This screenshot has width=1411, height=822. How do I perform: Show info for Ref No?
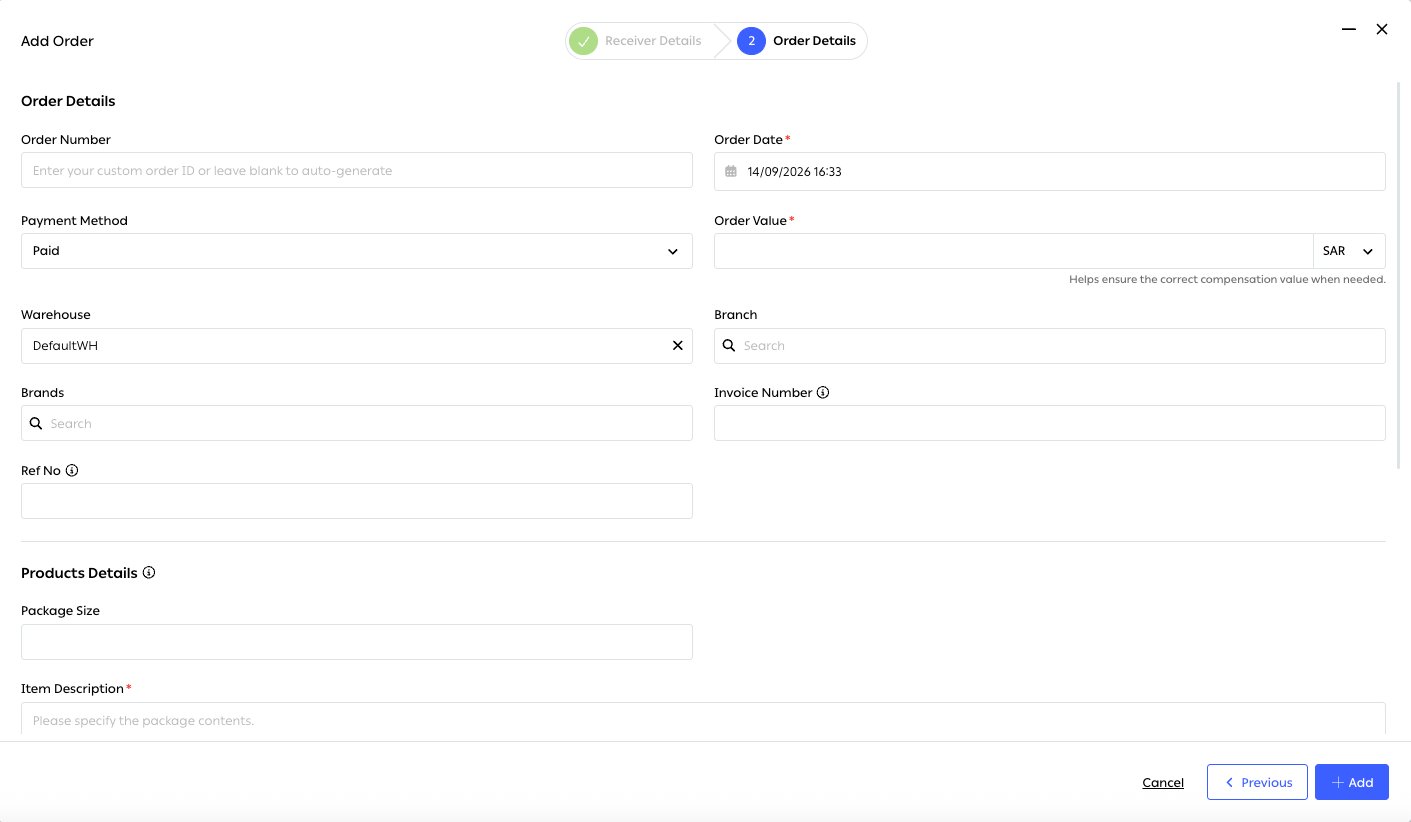pos(72,471)
